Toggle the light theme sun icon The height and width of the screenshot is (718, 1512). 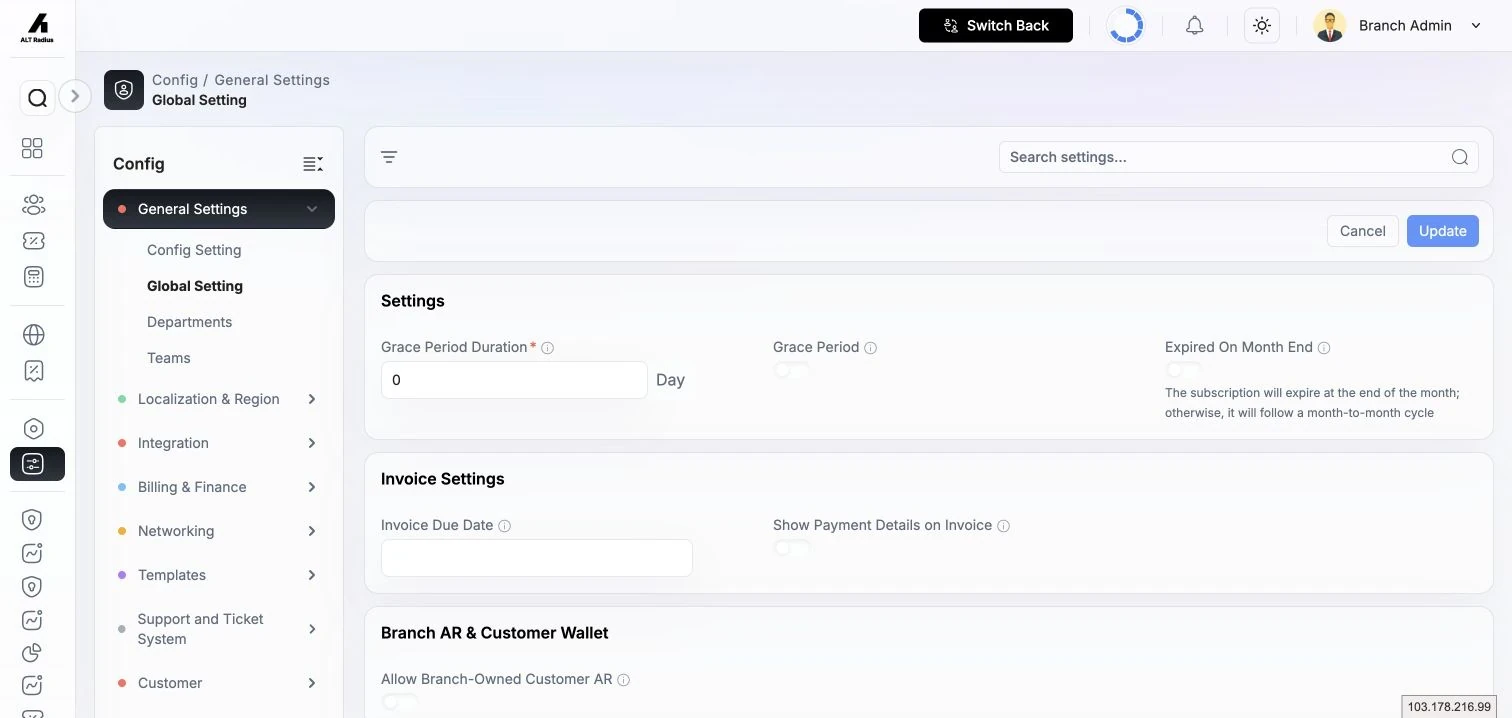[1262, 26]
